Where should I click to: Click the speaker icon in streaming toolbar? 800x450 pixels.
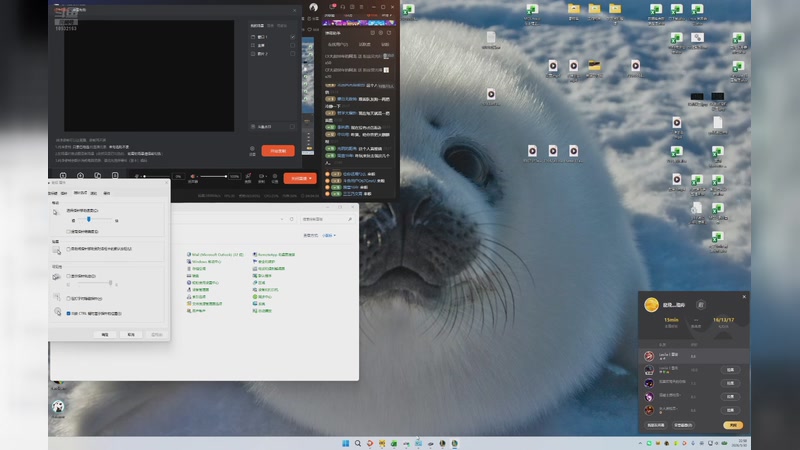pyautogui.click(x=193, y=176)
